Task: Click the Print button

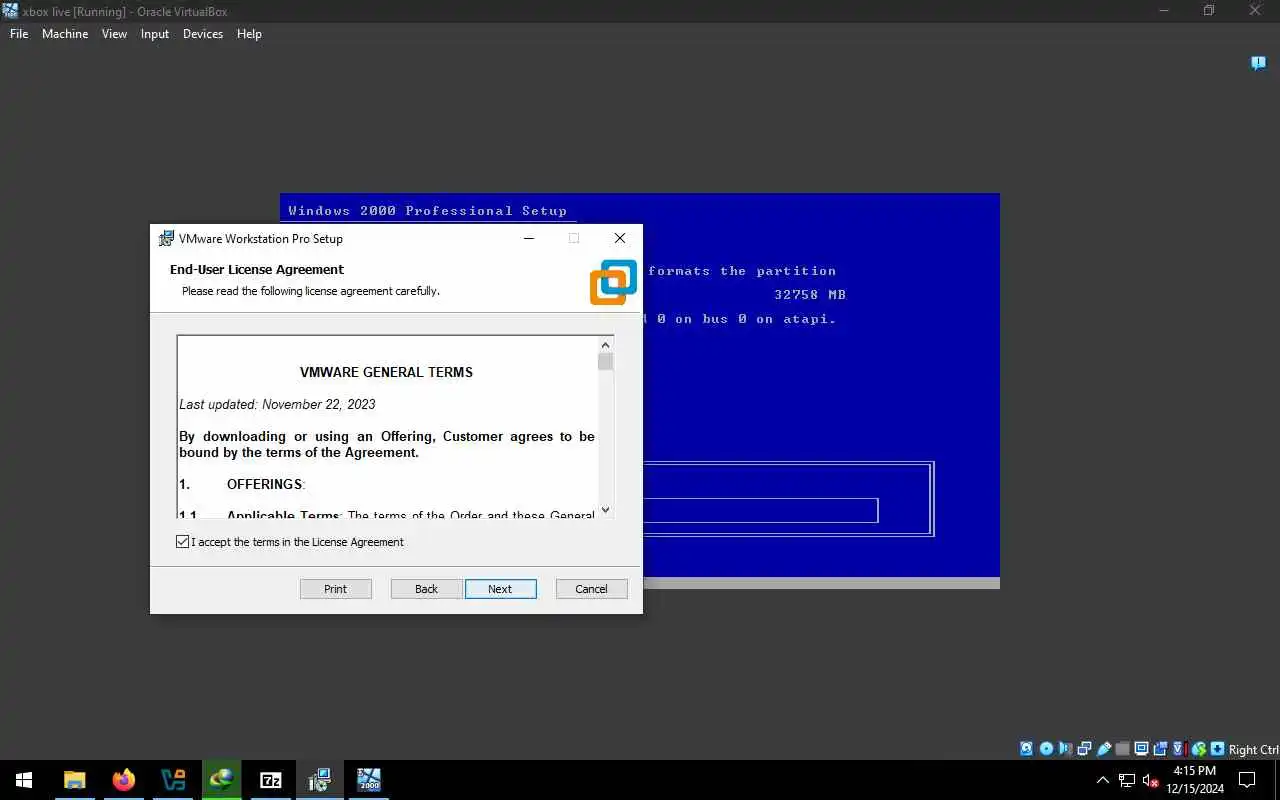Action: tap(336, 589)
